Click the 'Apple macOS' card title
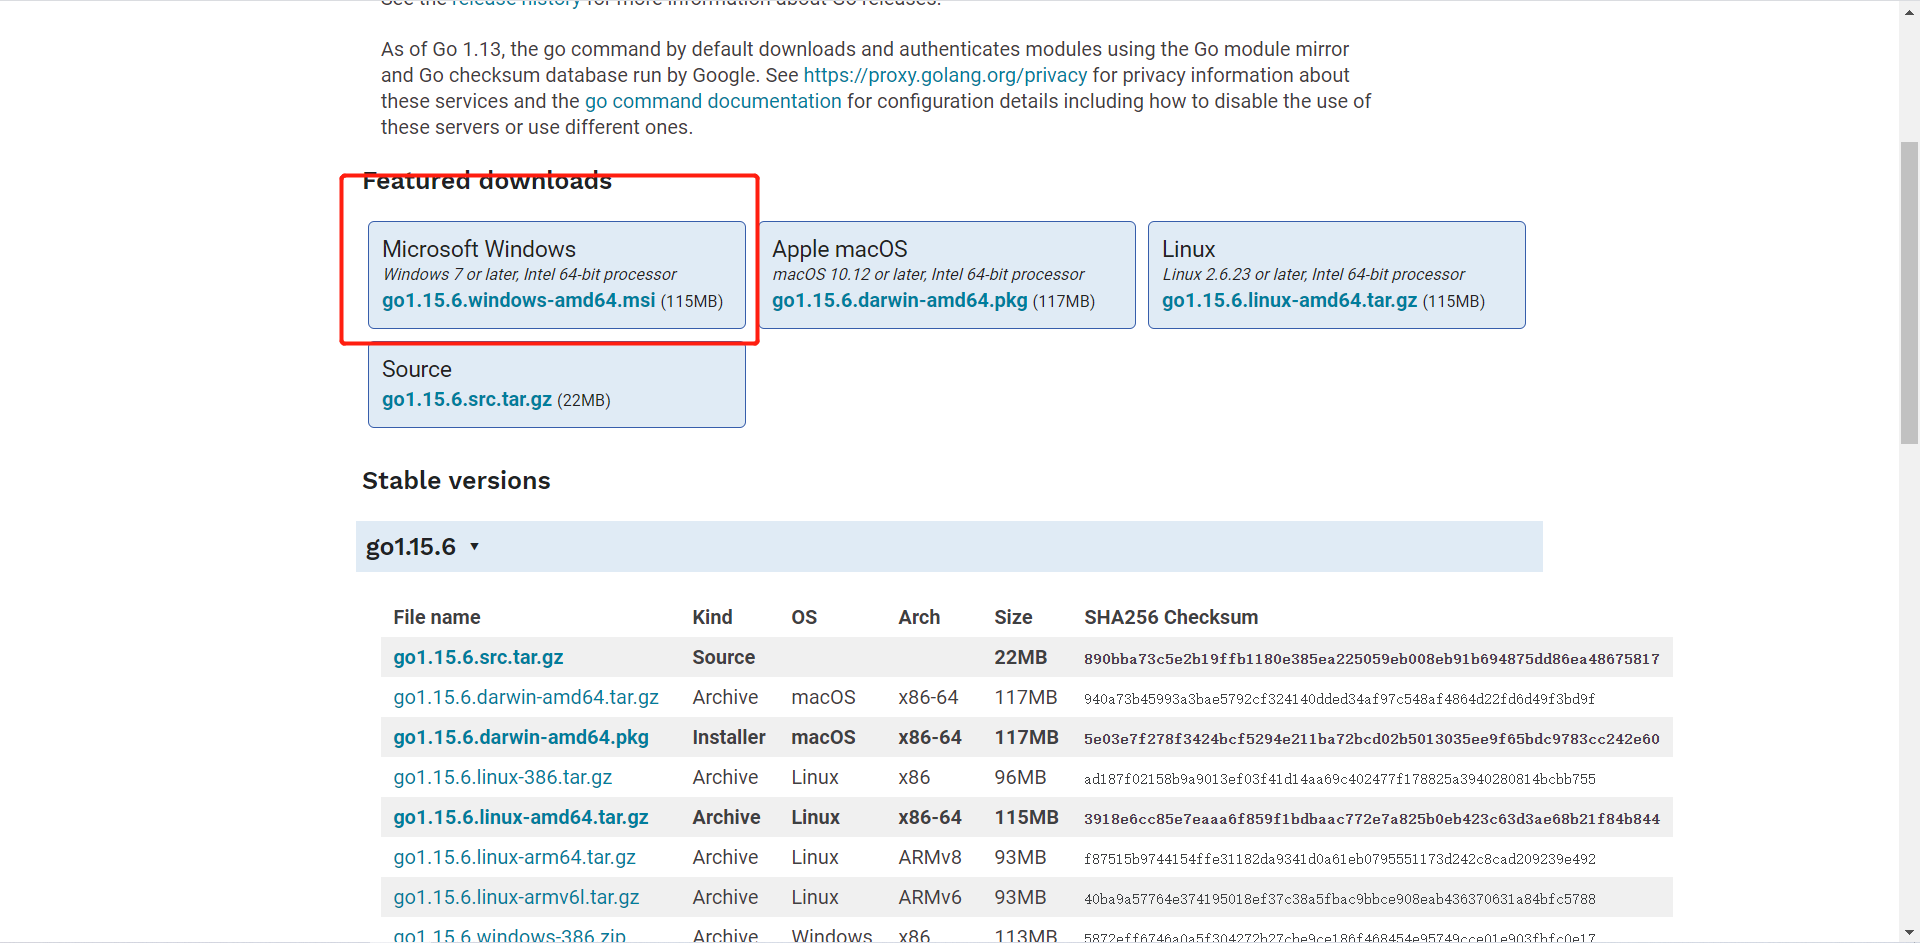This screenshot has height=943, width=1920. (840, 249)
